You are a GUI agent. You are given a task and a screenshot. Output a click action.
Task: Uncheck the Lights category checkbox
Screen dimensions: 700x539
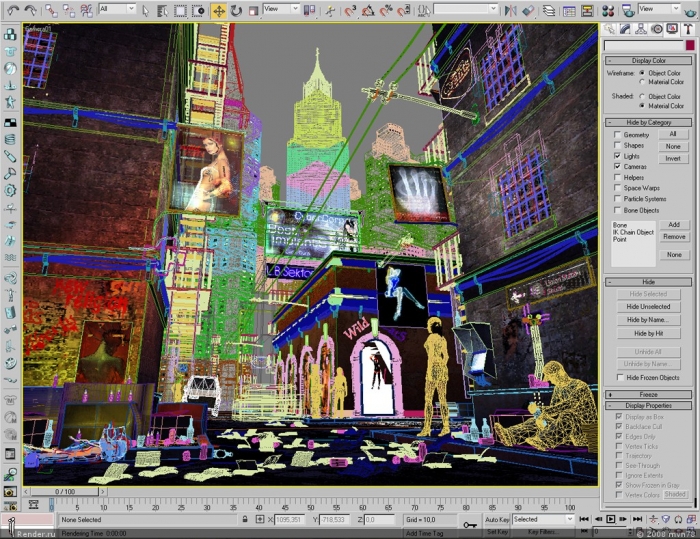click(x=617, y=156)
